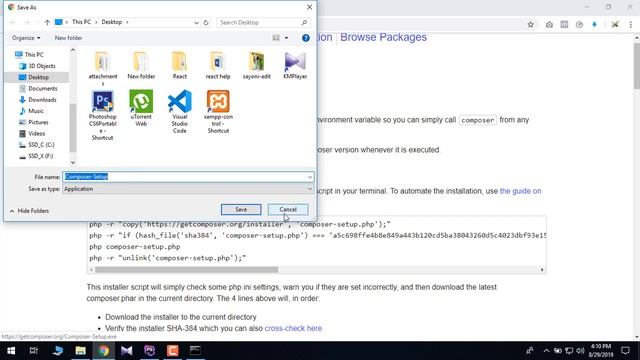640x360 pixels.
Task: Click the Chrome taskbar icon
Action: (x=103, y=351)
